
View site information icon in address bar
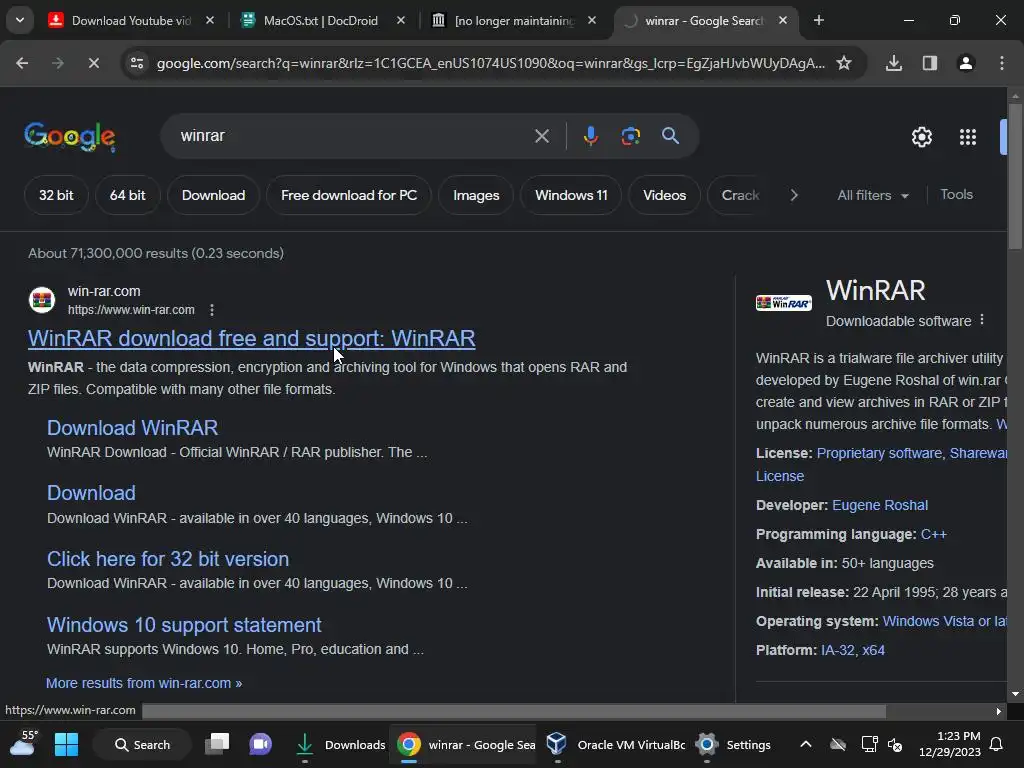[137, 63]
